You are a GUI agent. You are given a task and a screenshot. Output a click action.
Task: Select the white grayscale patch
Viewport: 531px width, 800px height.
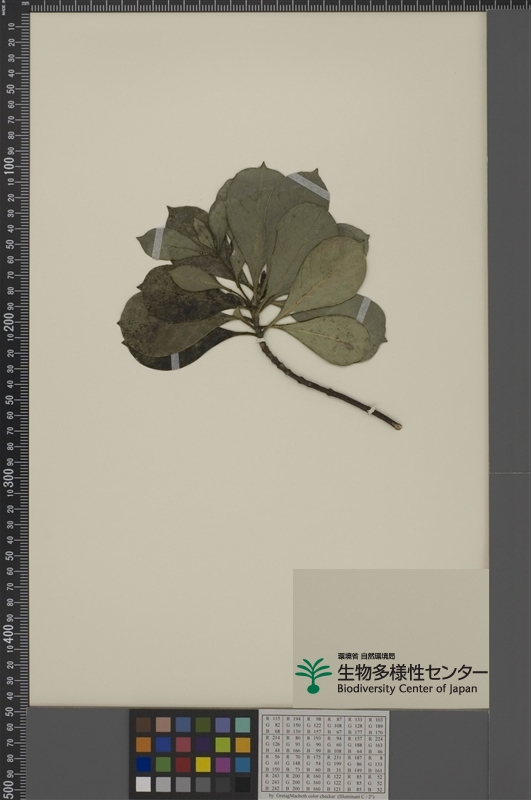pos(143,784)
